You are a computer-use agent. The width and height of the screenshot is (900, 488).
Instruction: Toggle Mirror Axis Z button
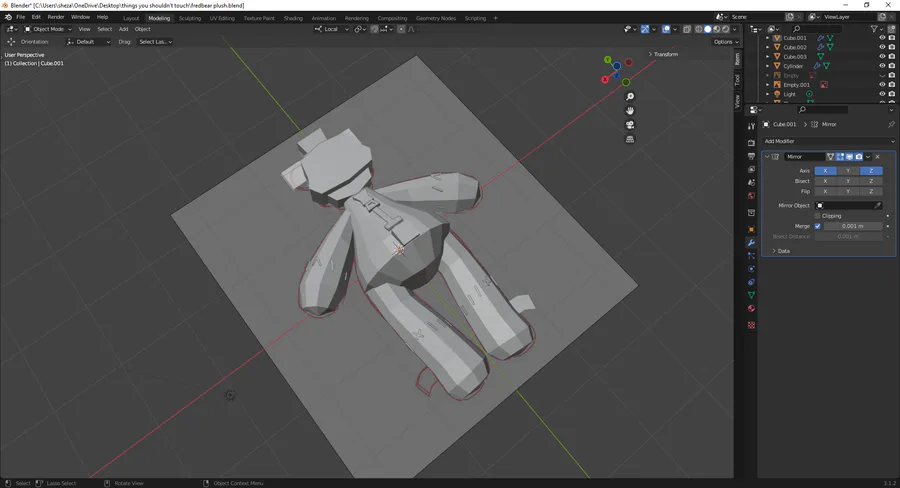point(871,171)
